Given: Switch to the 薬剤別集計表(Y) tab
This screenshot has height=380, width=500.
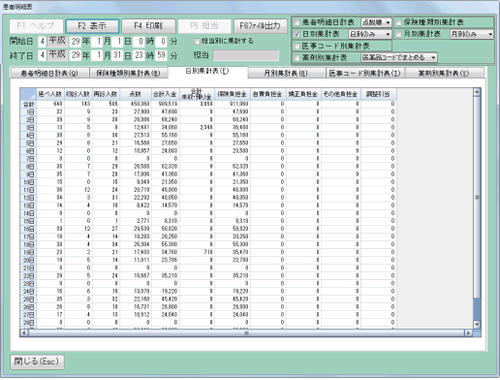Looking at the screenshot, I should pyautogui.click(x=444, y=73).
